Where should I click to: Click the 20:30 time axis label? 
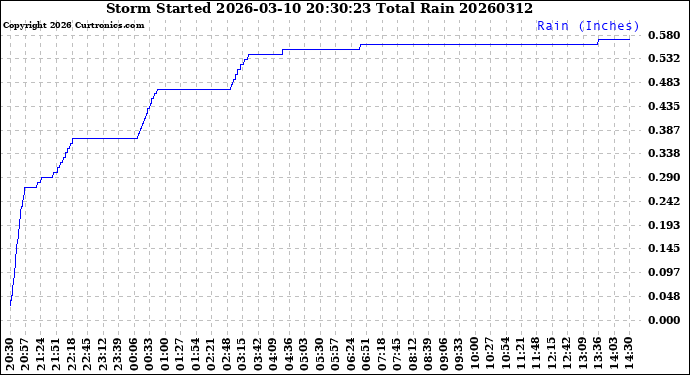[x=10, y=354]
